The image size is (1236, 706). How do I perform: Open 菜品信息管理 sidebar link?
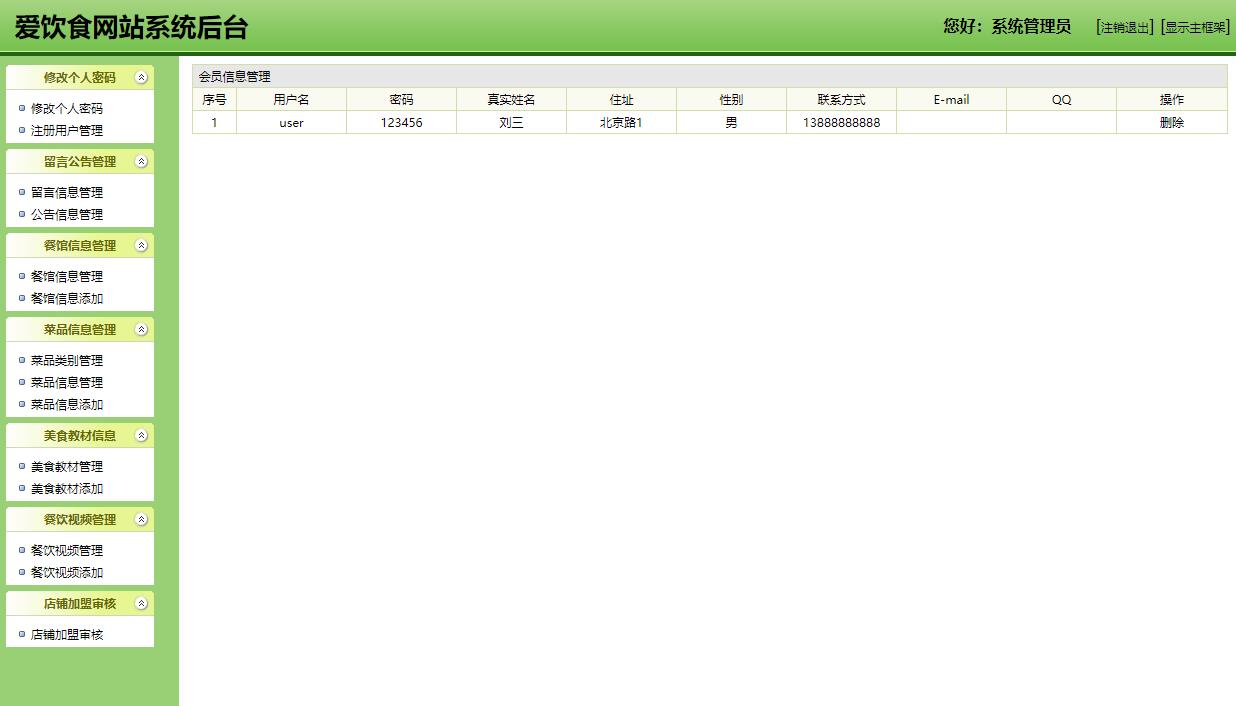tap(67, 382)
